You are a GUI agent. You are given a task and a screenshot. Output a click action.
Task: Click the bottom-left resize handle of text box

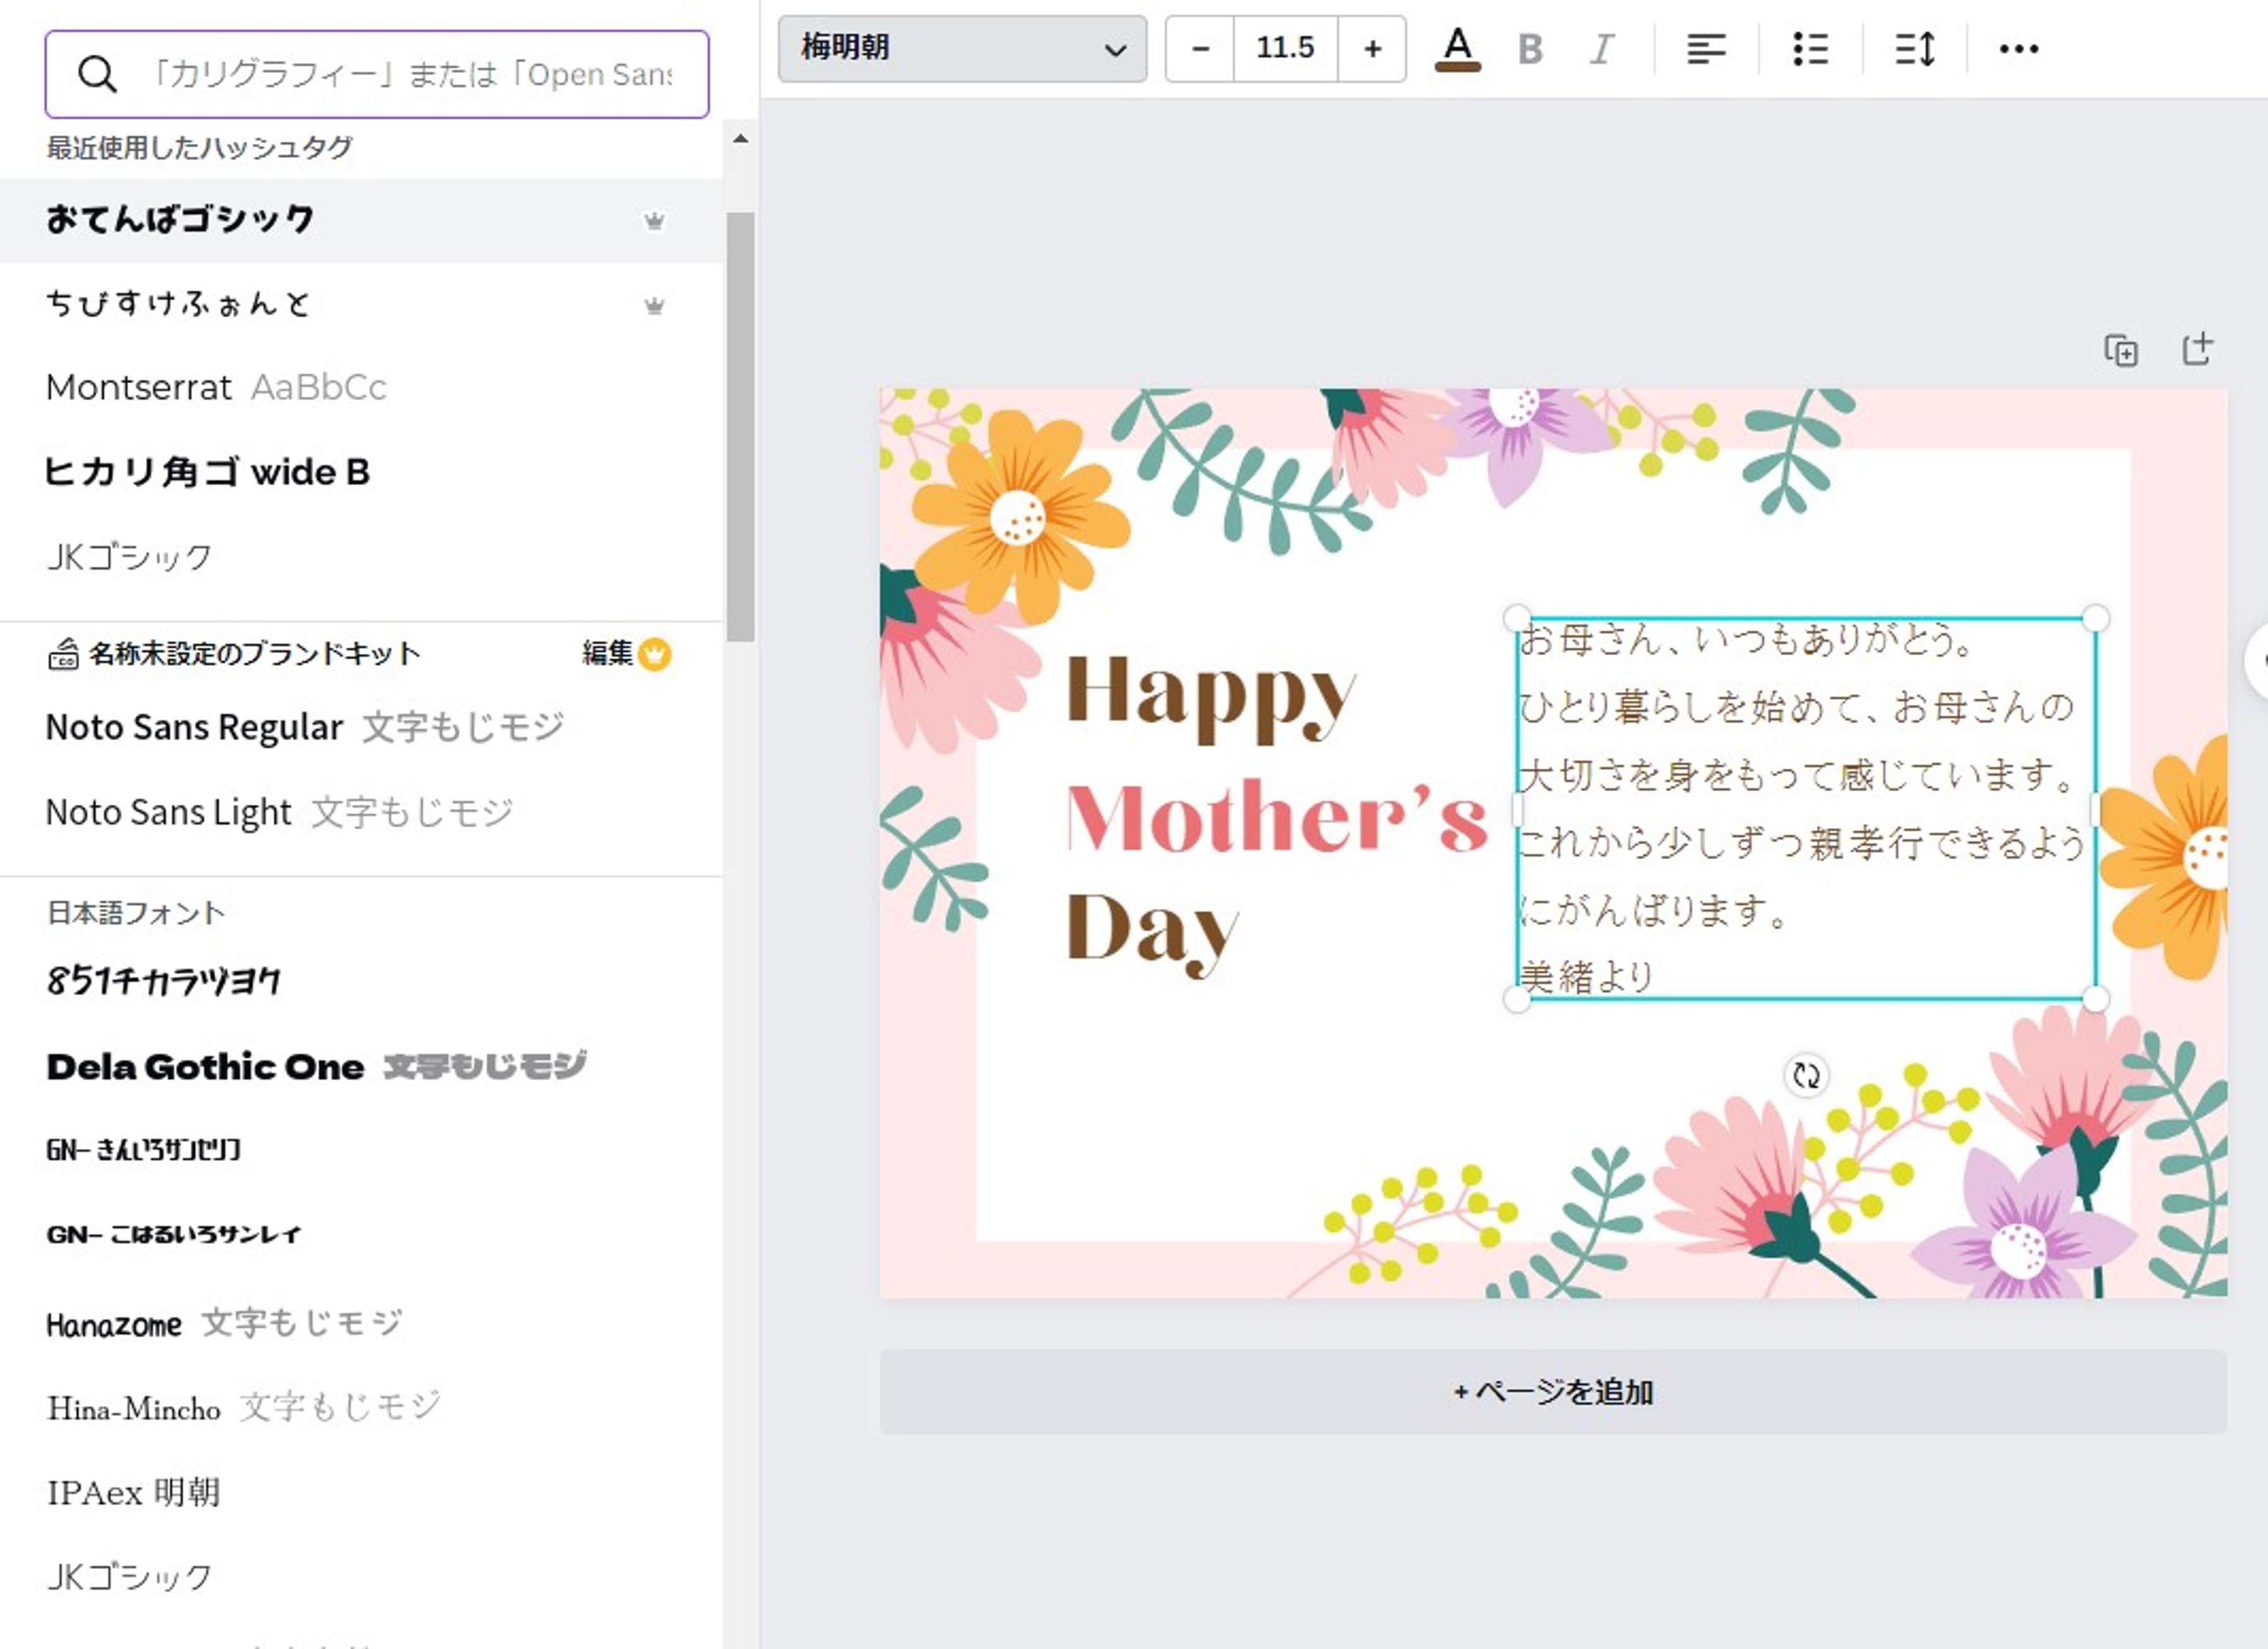pos(1517,998)
